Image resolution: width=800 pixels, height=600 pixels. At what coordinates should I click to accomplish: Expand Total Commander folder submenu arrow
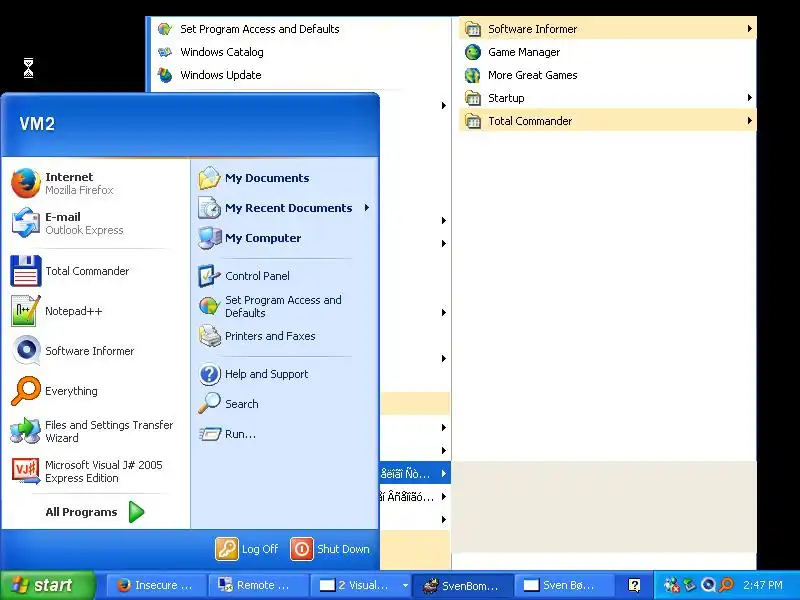click(749, 120)
